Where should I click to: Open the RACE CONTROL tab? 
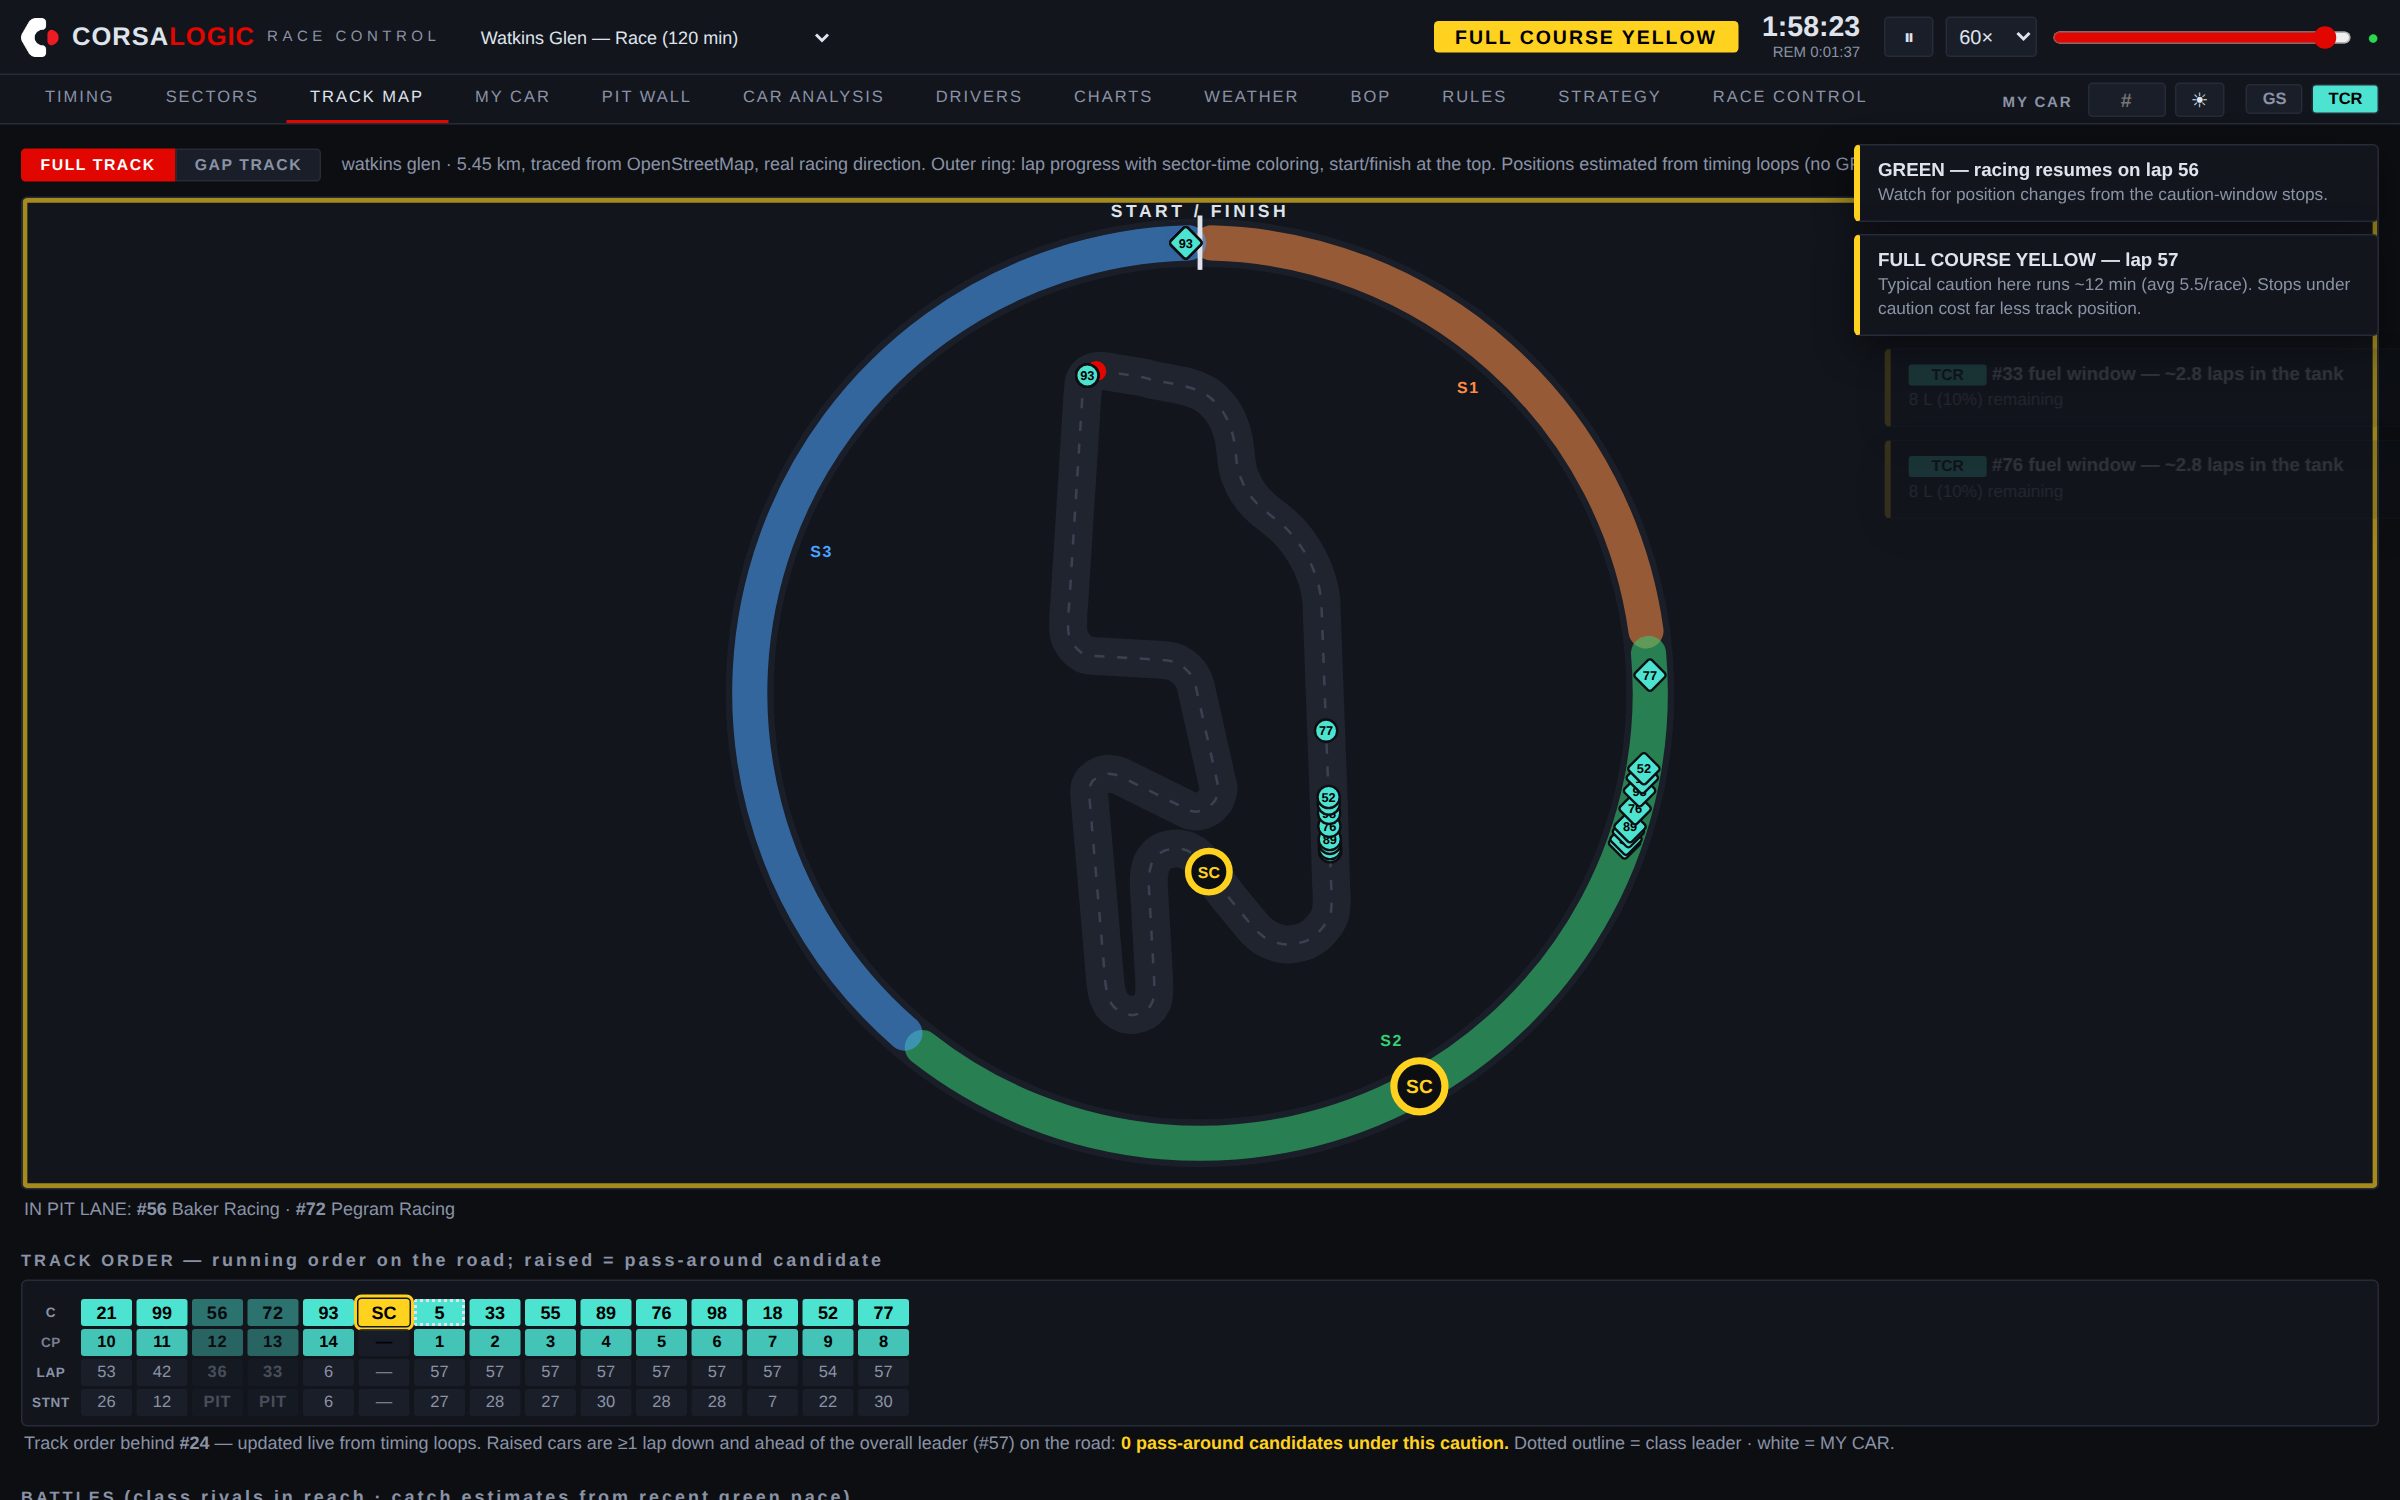(1789, 97)
